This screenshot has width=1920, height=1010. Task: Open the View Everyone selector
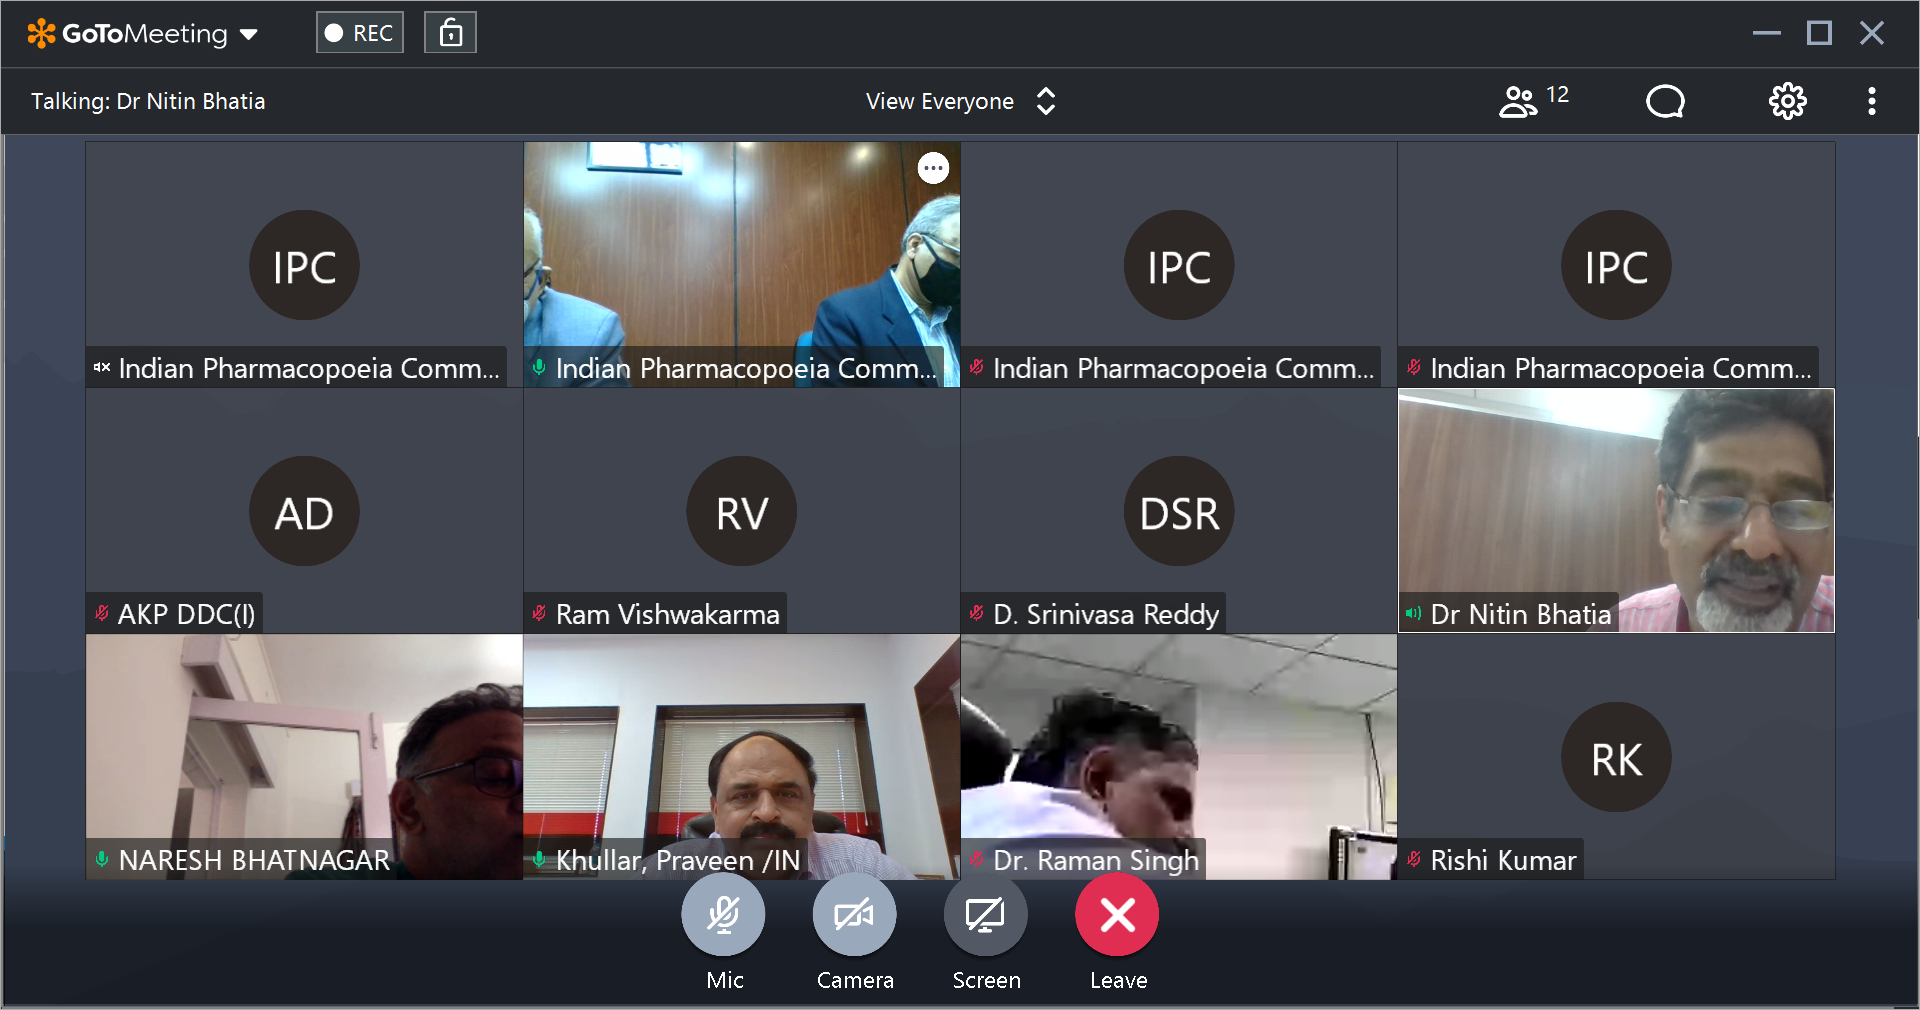(x=940, y=101)
